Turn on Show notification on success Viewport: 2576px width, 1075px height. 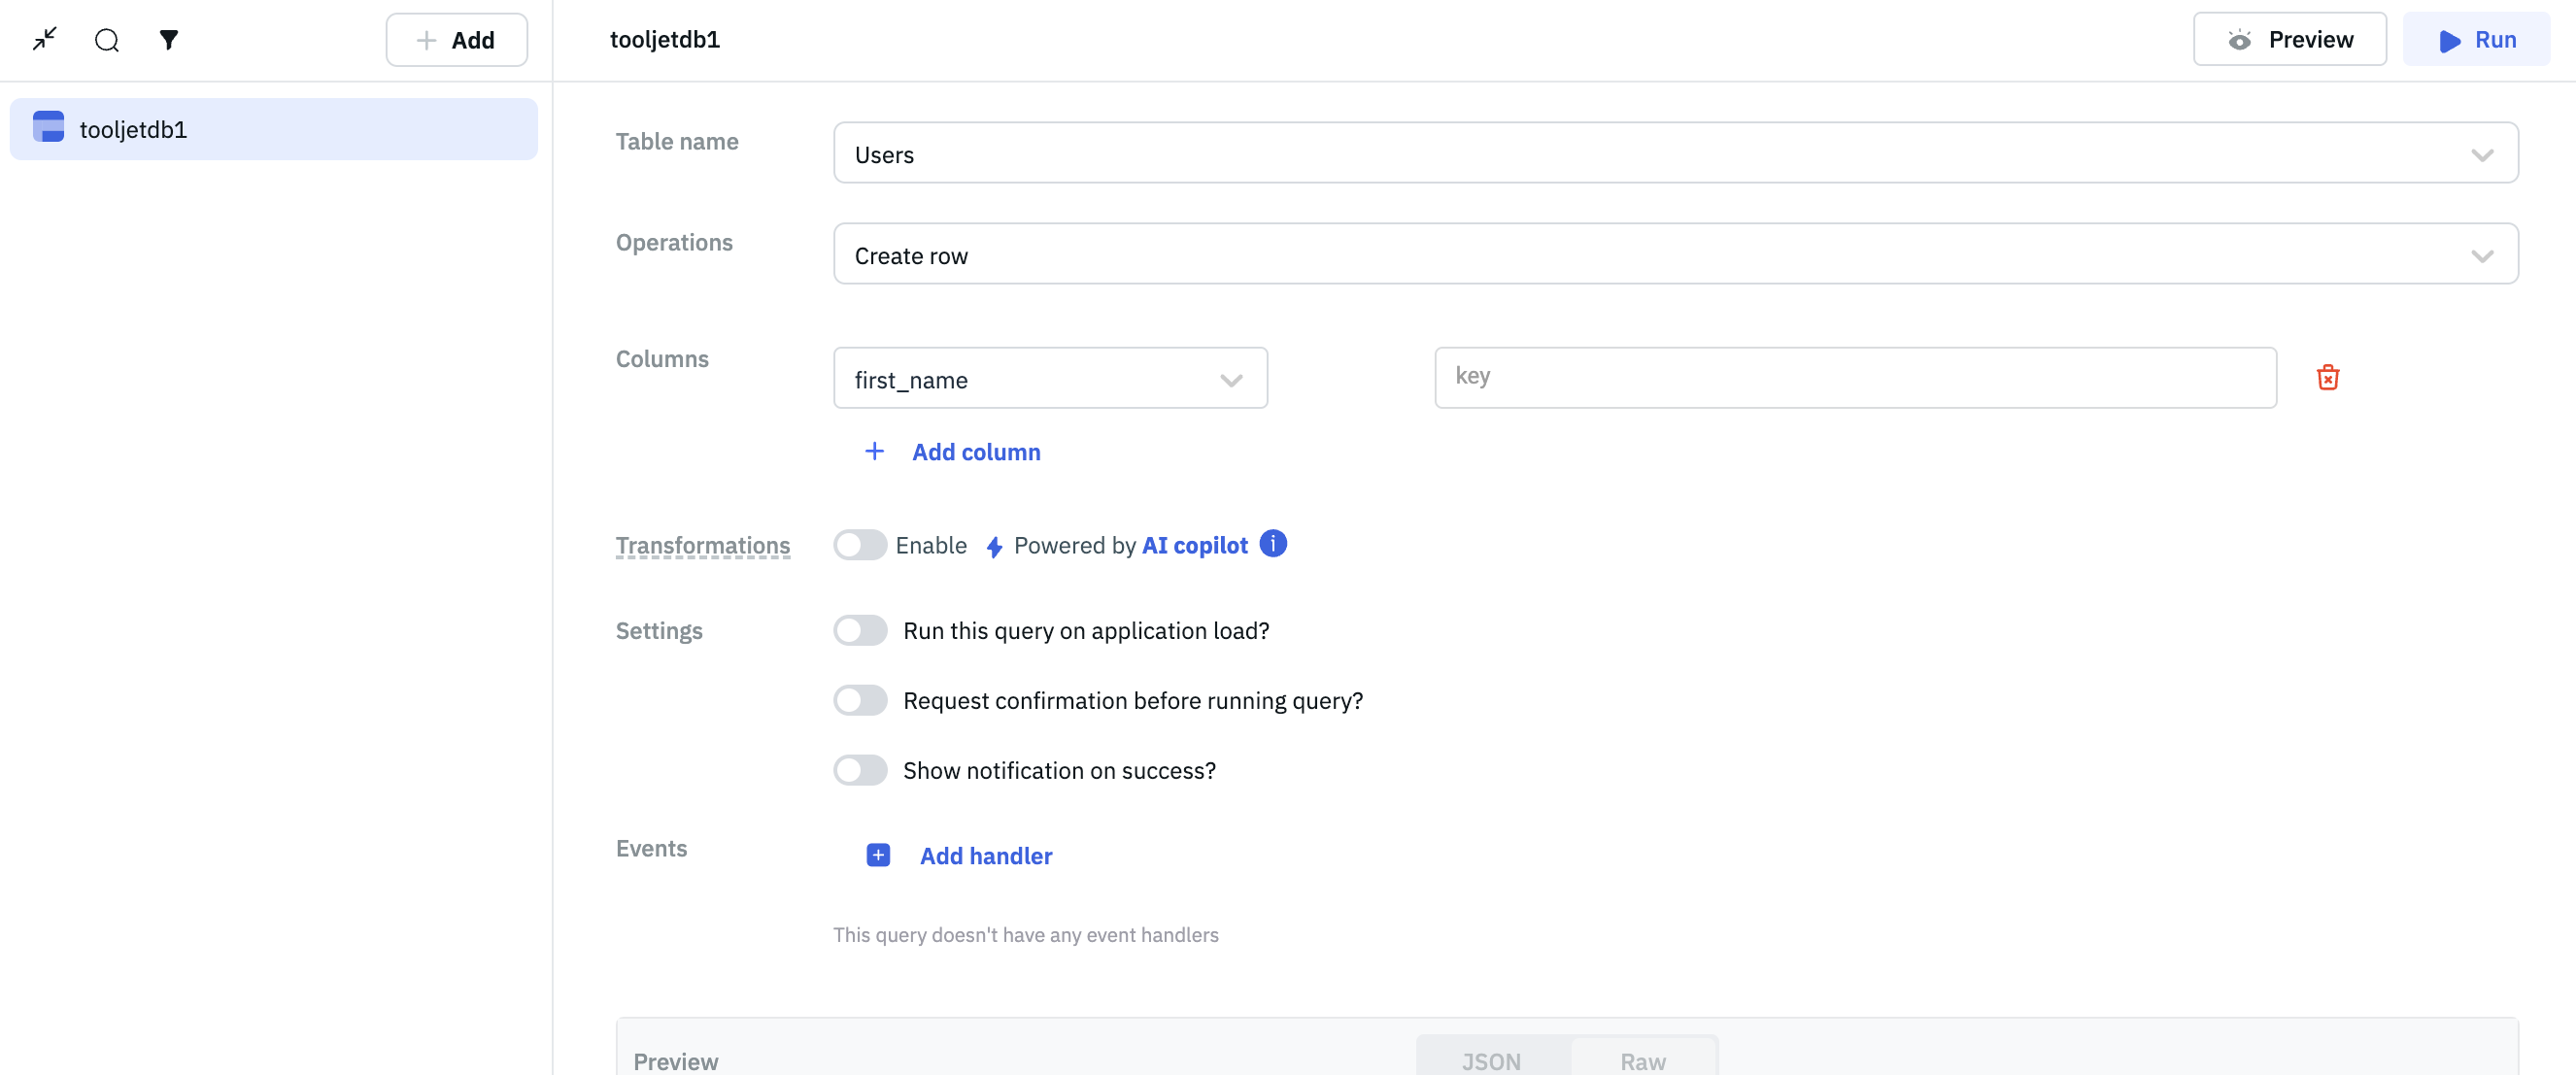tap(860, 771)
